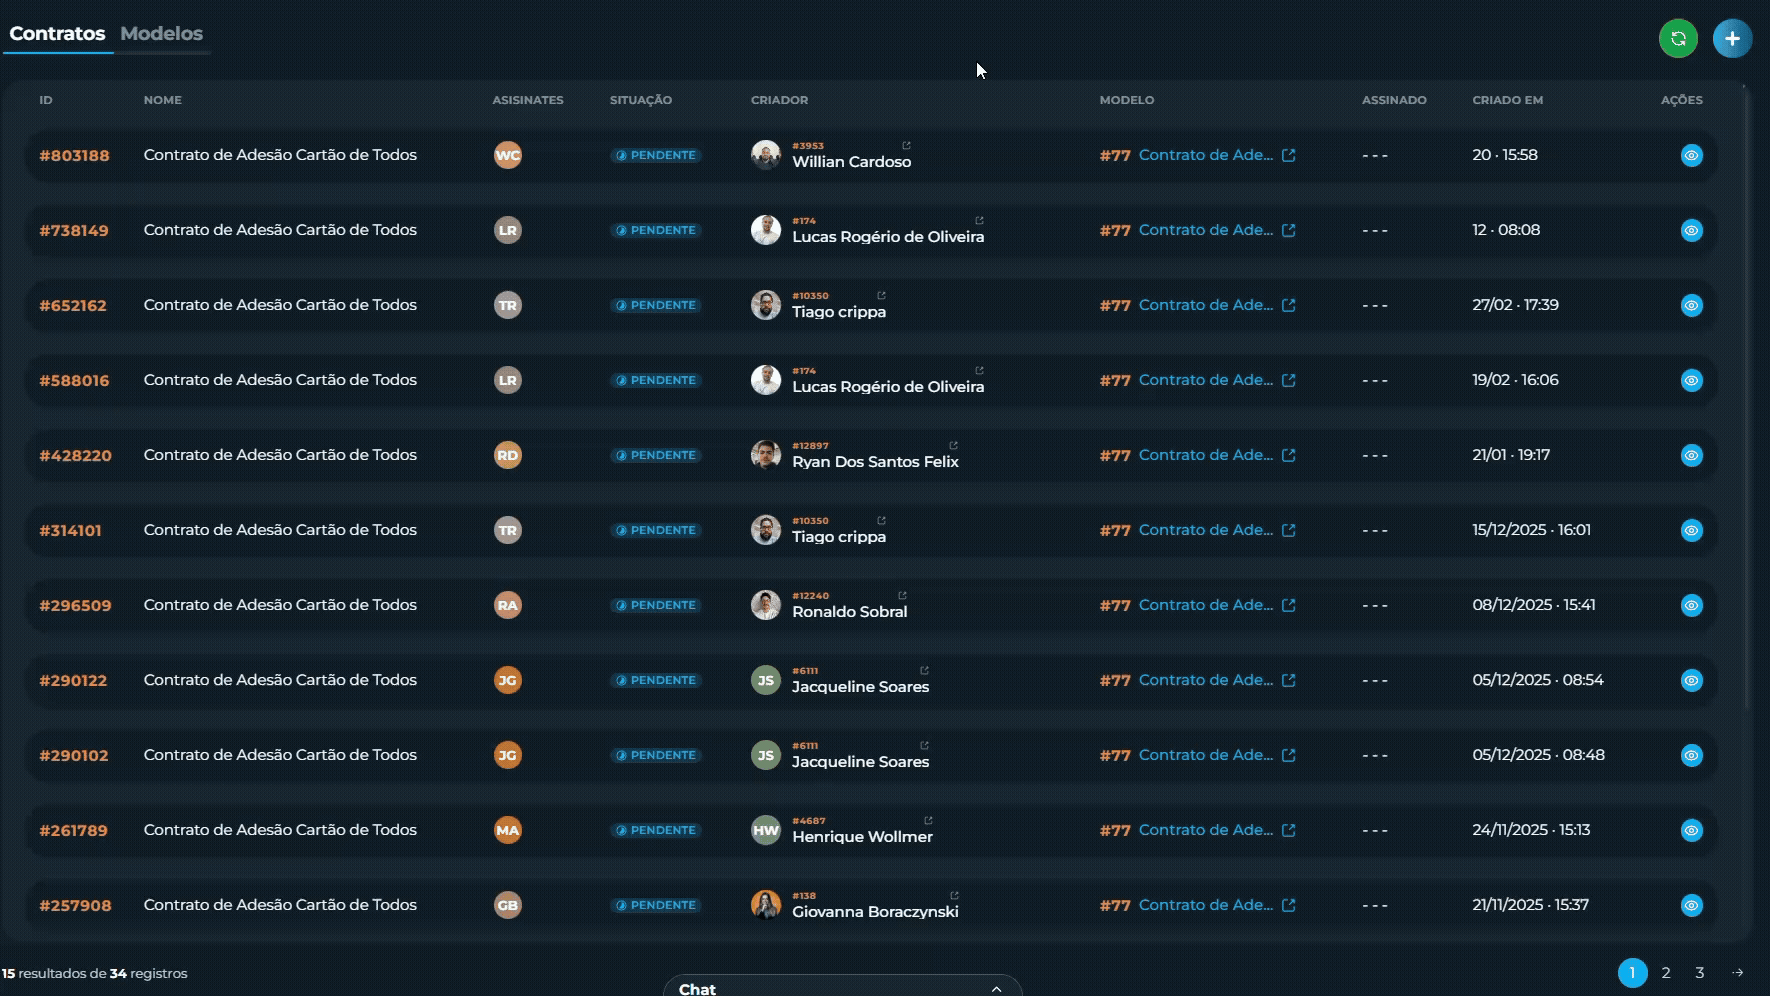The height and width of the screenshot is (996, 1770).
Task: View contract #314101 via eye icon
Action: click(x=1691, y=530)
